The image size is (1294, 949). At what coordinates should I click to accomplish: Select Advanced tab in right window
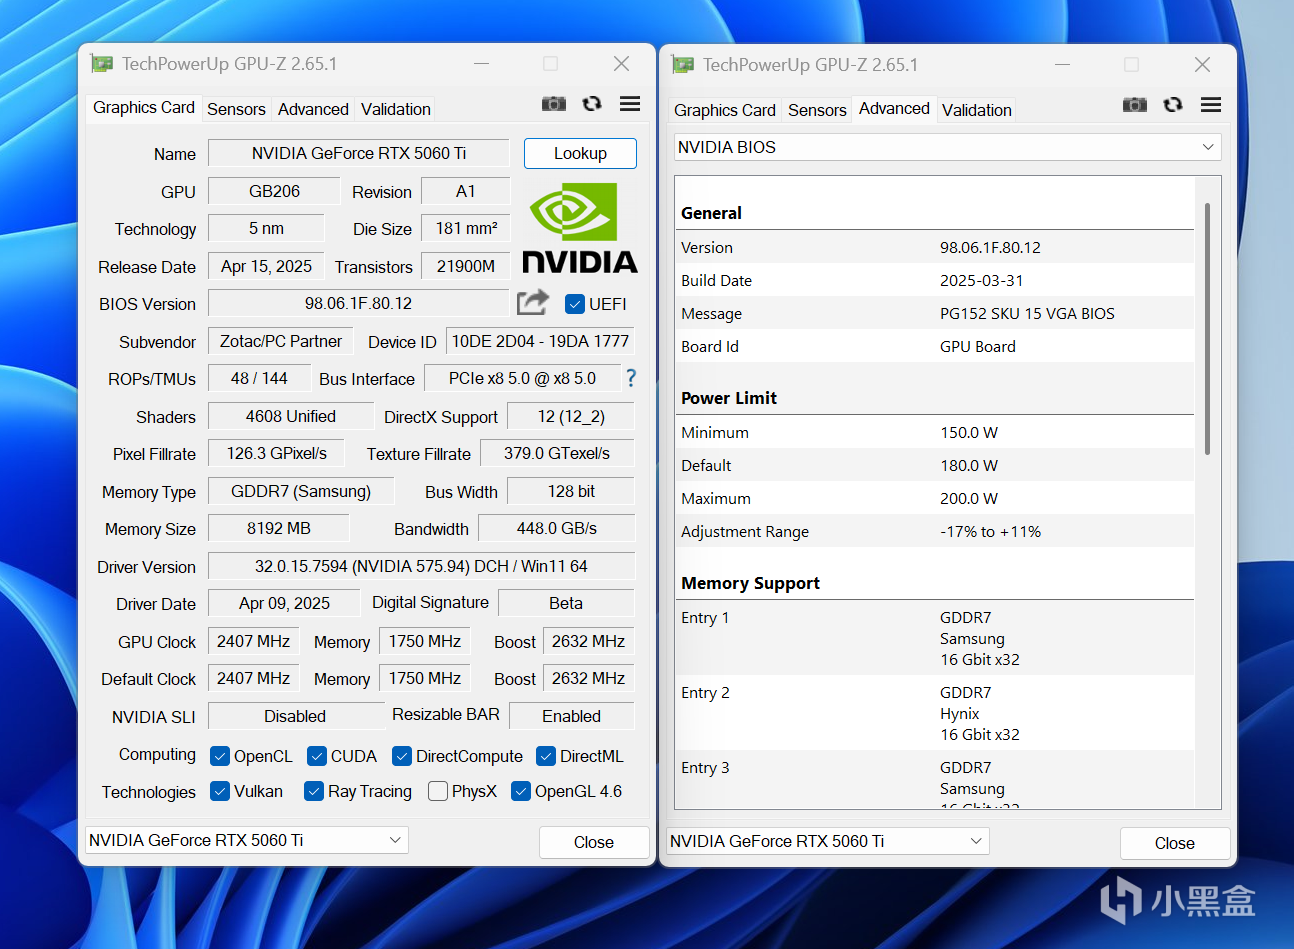click(x=894, y=108)
